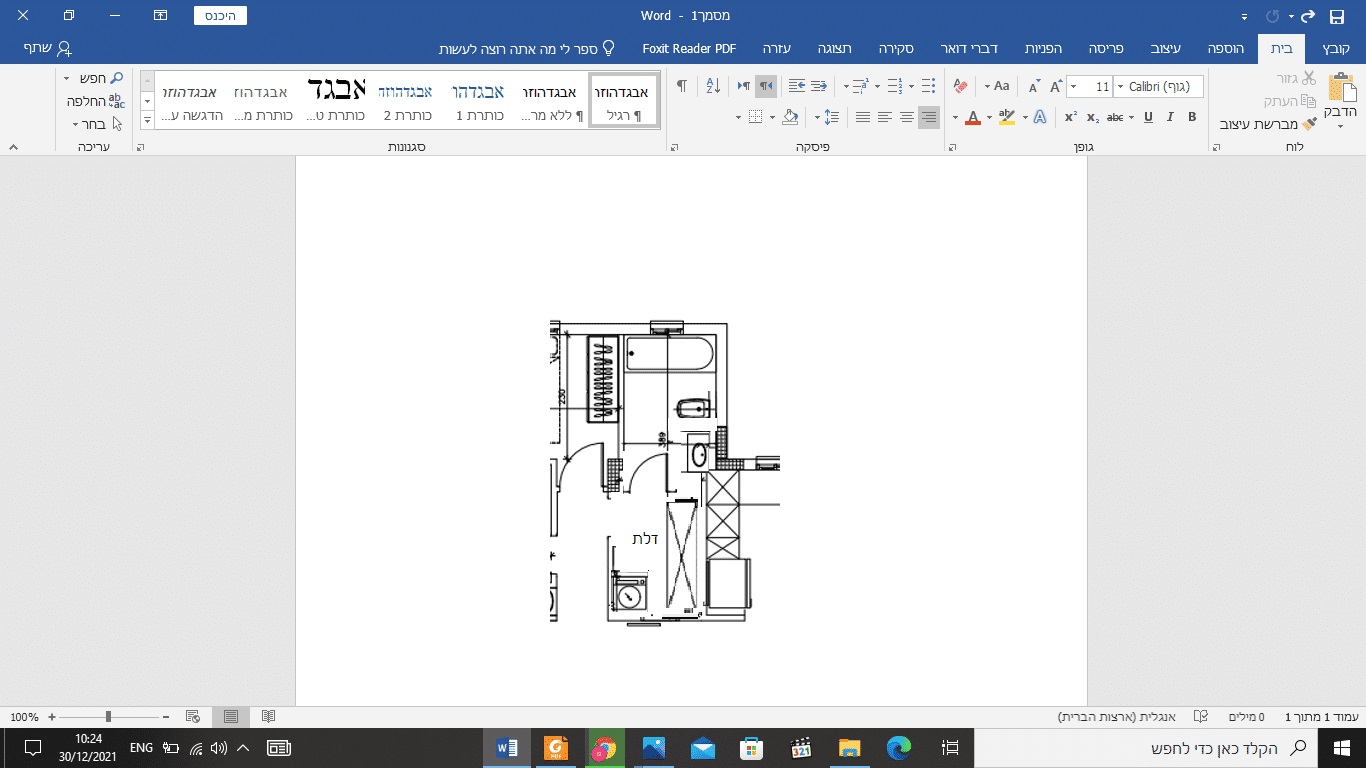Click the save floppy disk icon
1366x768 pixels.
(1336, 17)
